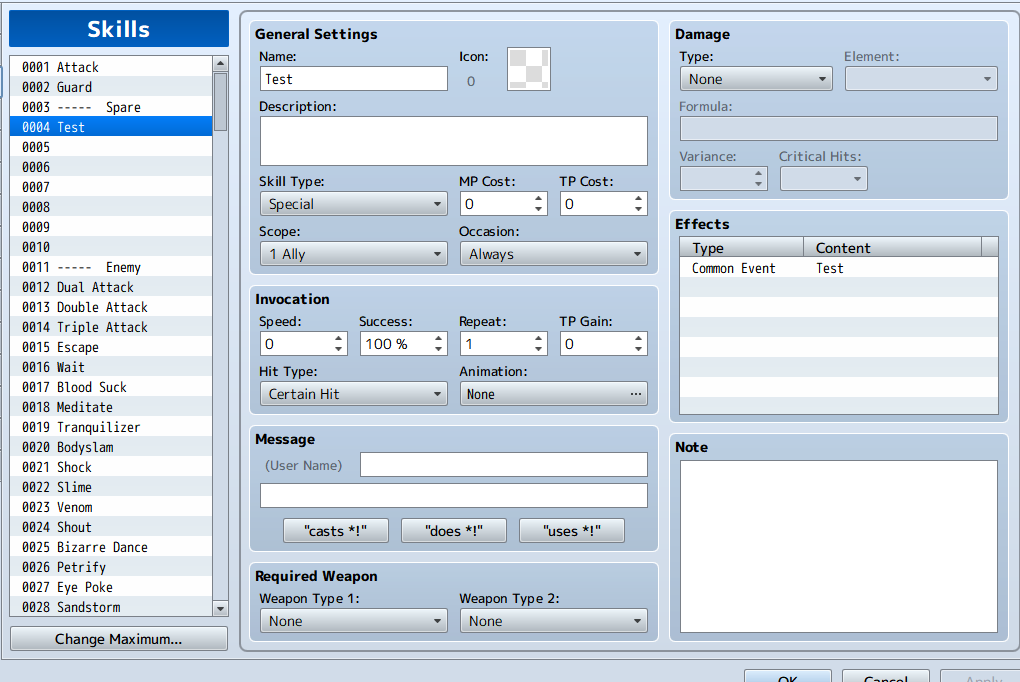Viewport: 1020px width, 682px height.
Task: Click into the Description text box
Action: pos(453,141)
